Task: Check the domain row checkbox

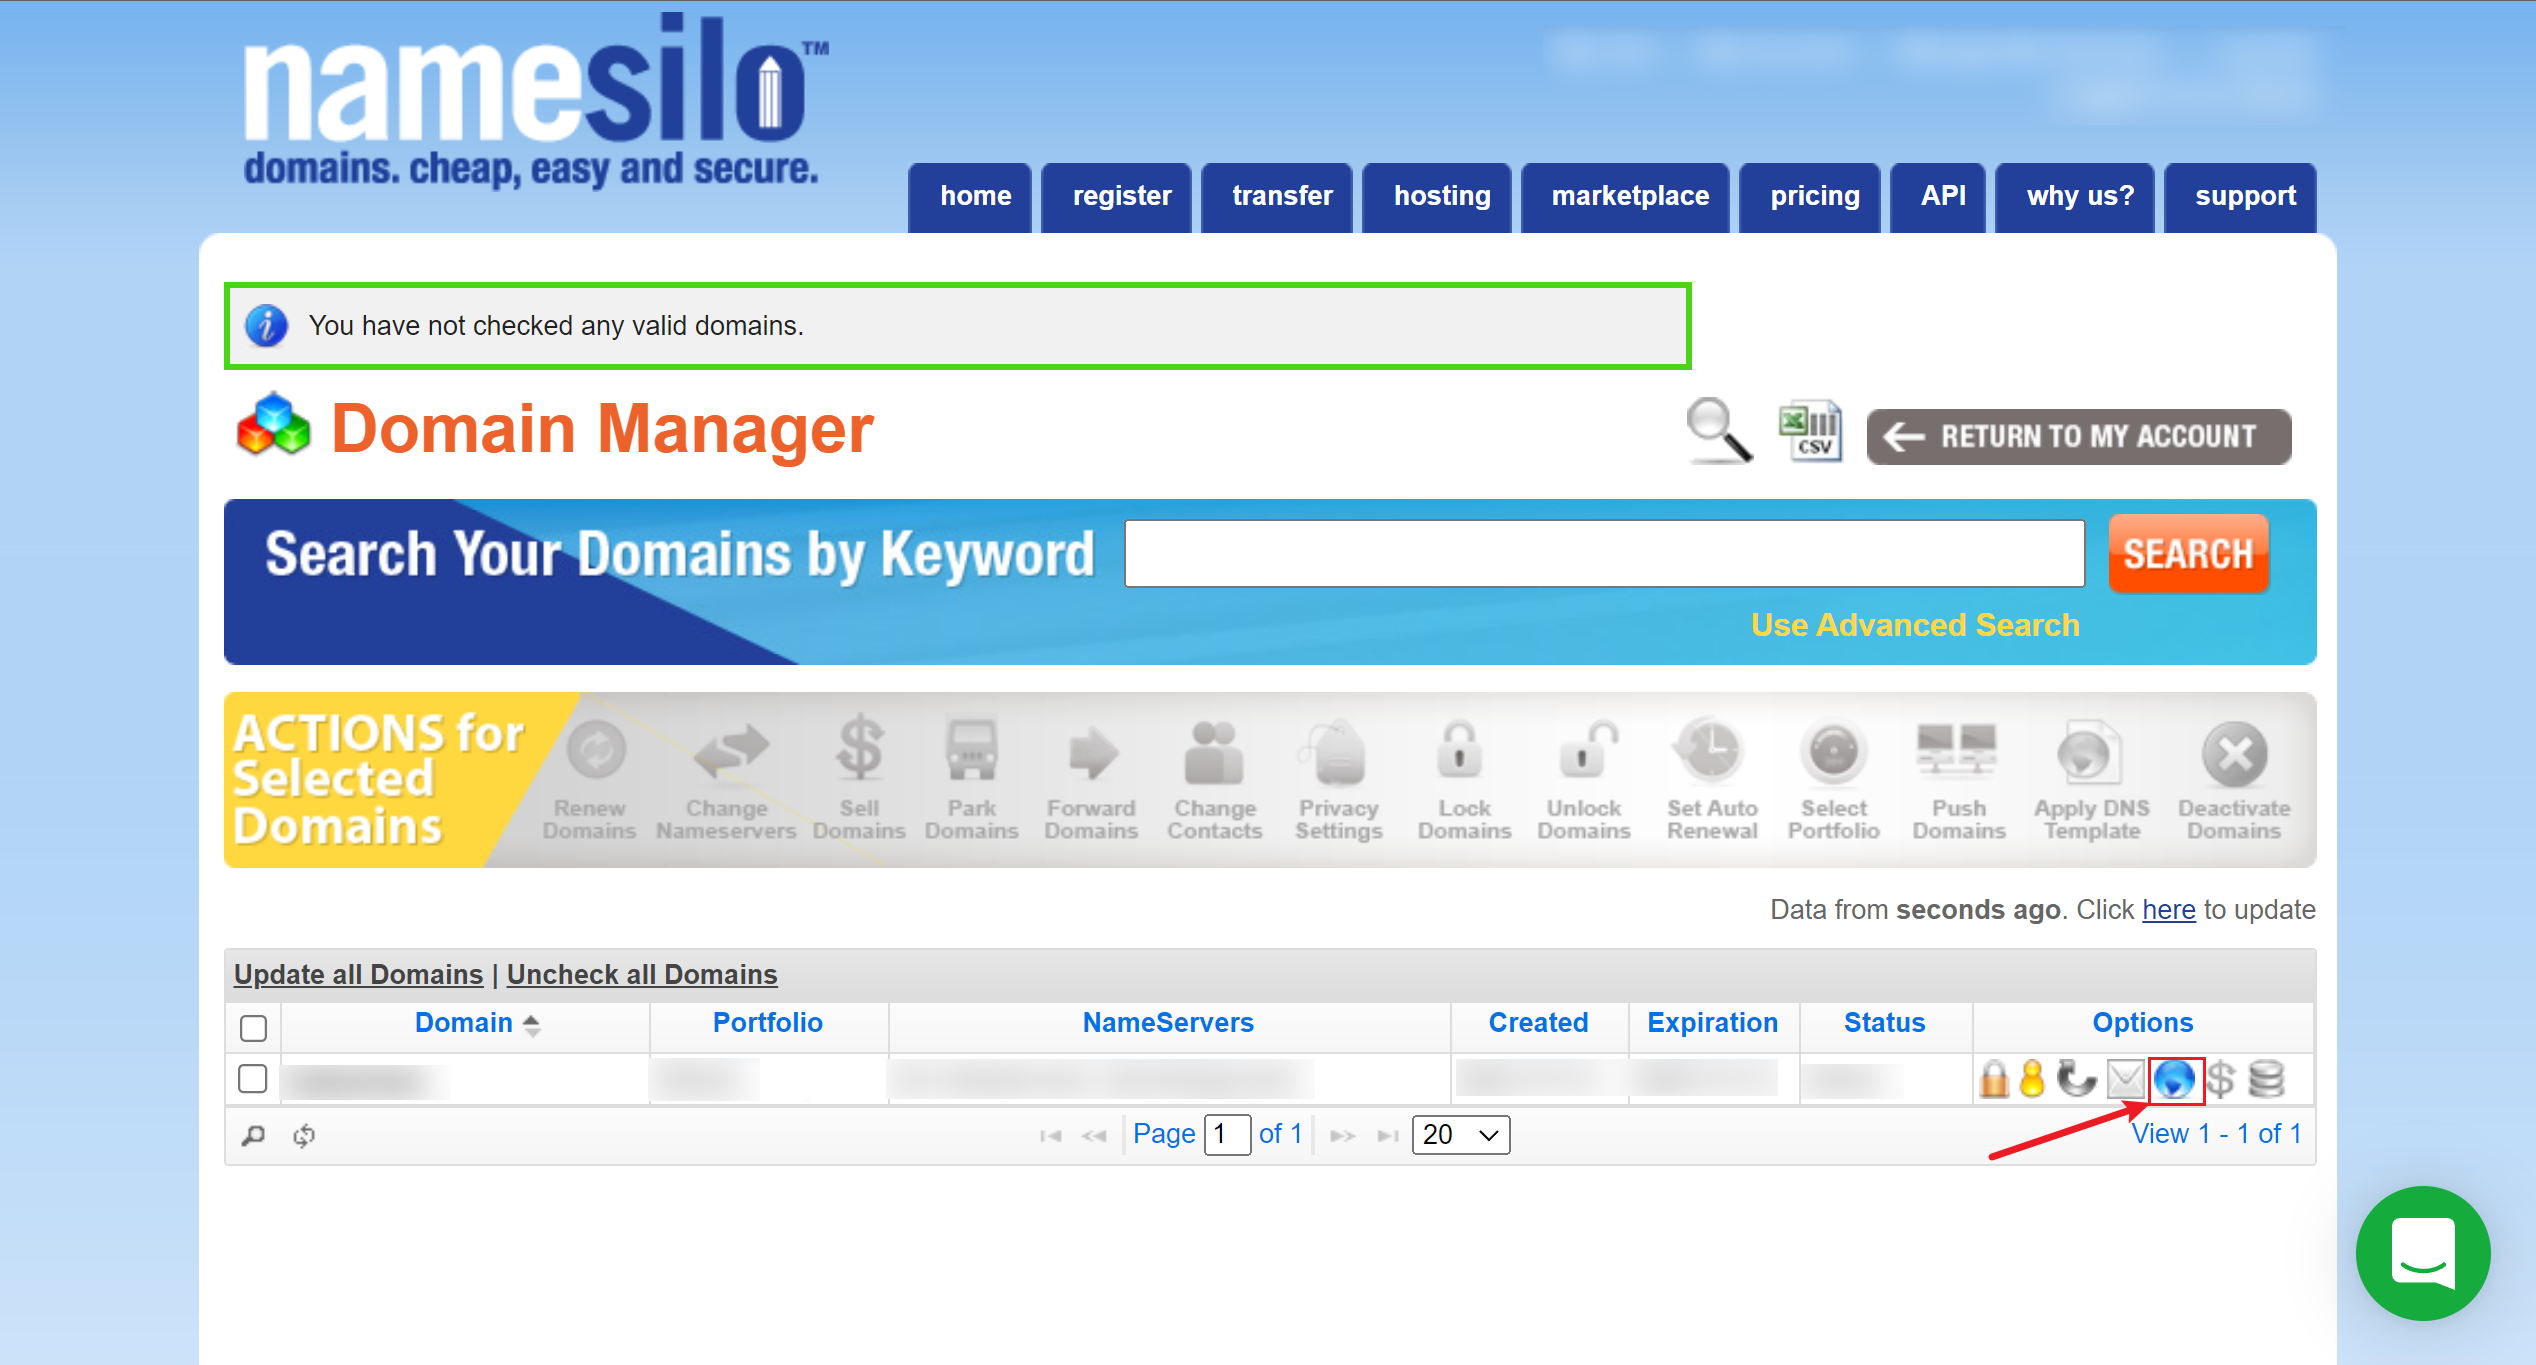Action: tap(253, 1079)
